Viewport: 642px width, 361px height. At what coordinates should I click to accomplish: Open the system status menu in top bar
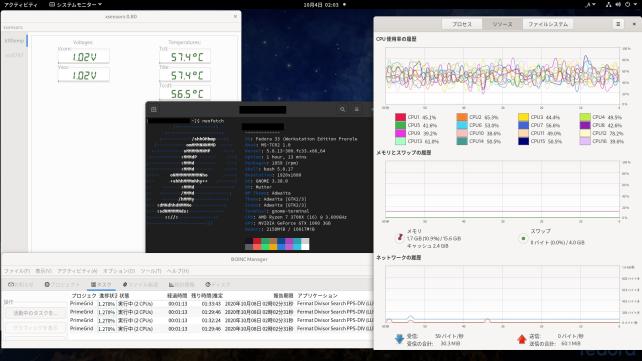(x=621, y=5)
